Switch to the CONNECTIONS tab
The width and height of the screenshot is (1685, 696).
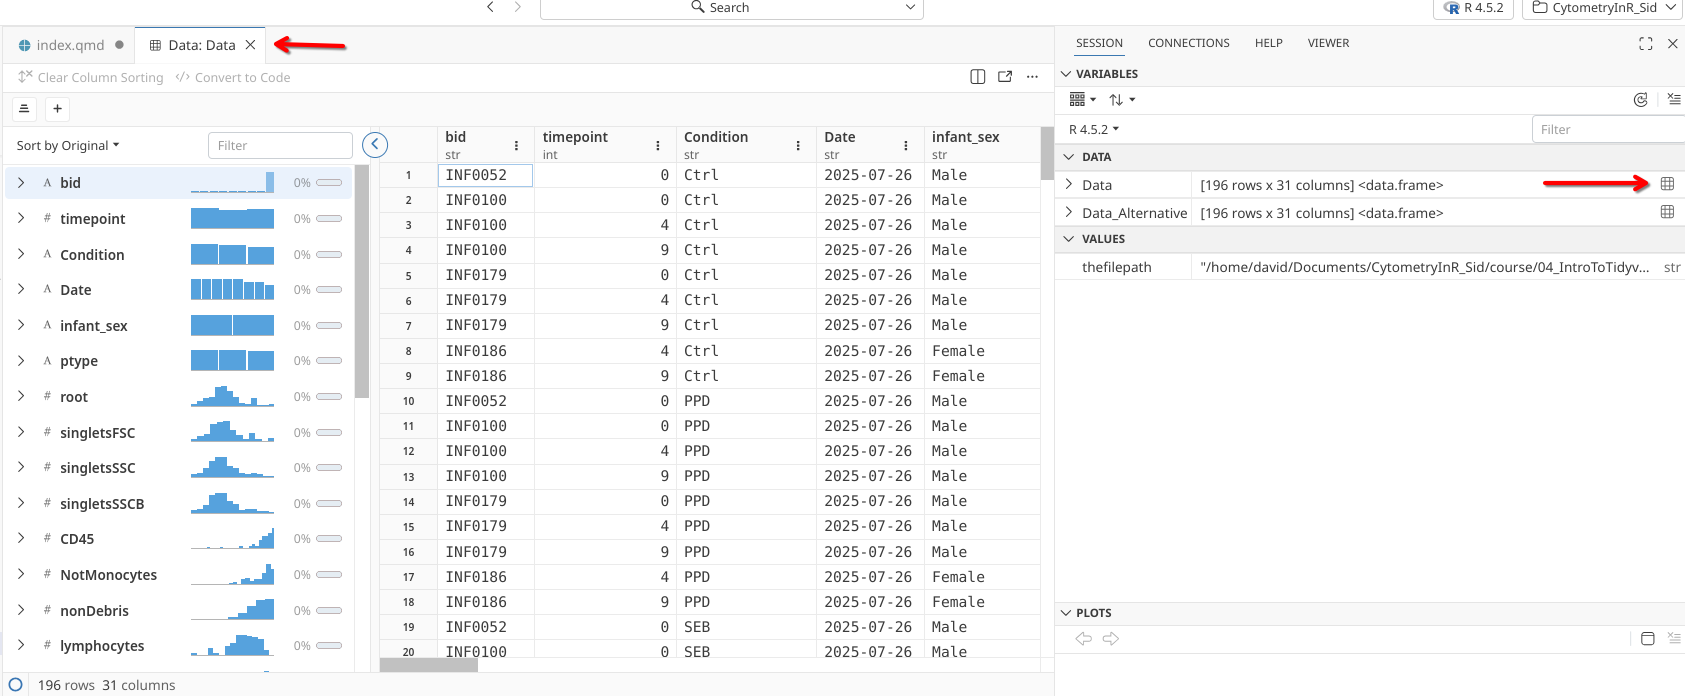[1188, 43]
